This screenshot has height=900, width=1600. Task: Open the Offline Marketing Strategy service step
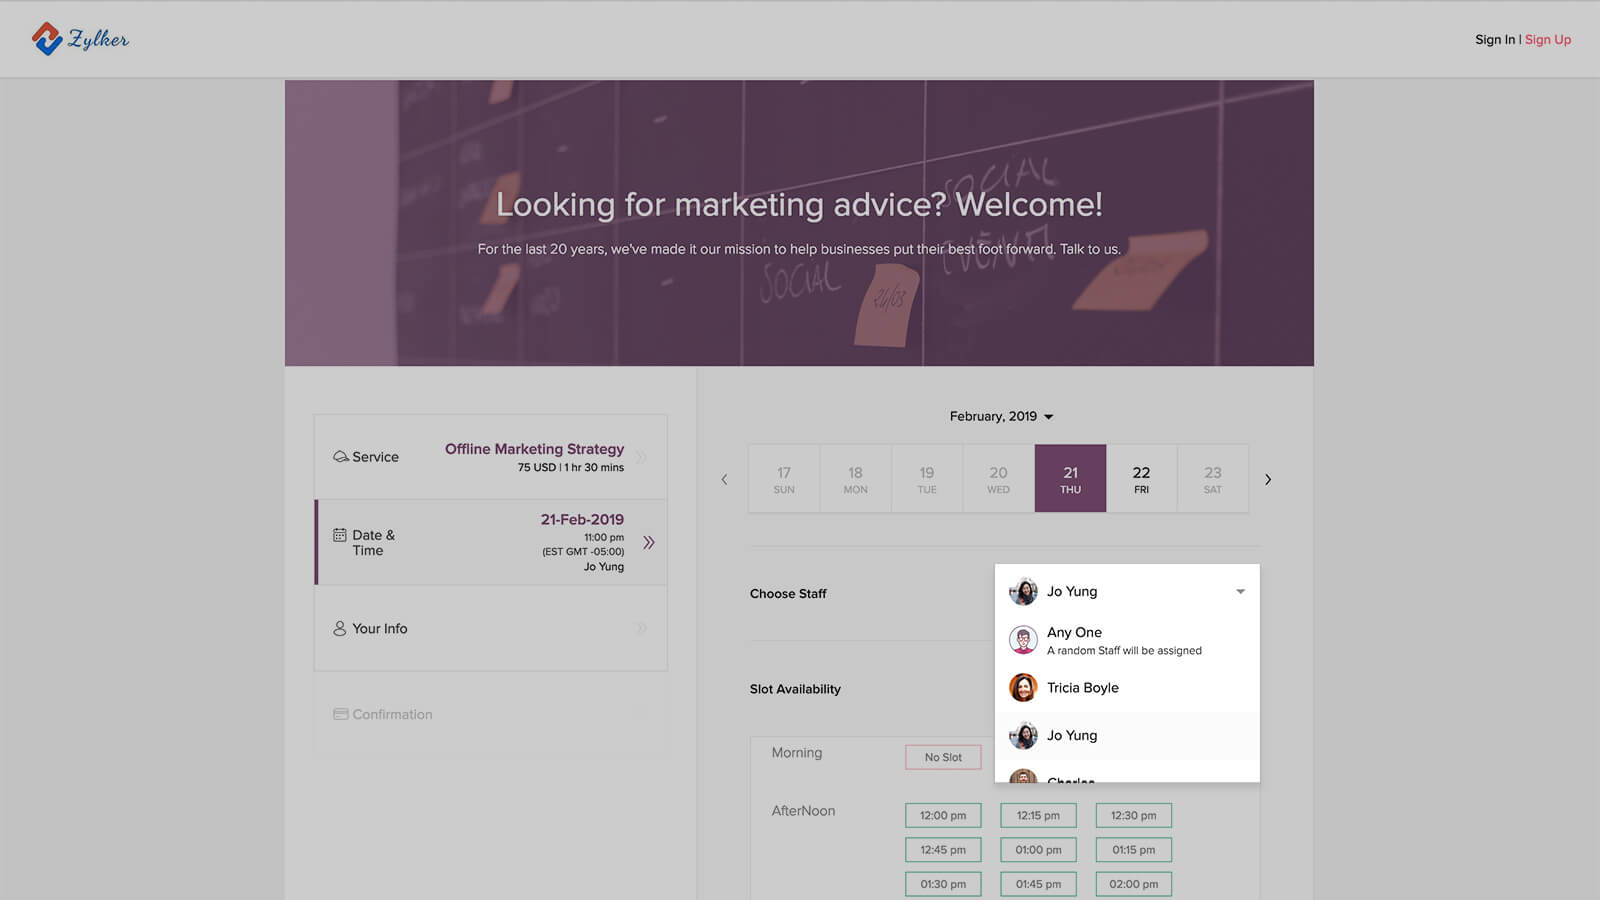click(534, 457)
